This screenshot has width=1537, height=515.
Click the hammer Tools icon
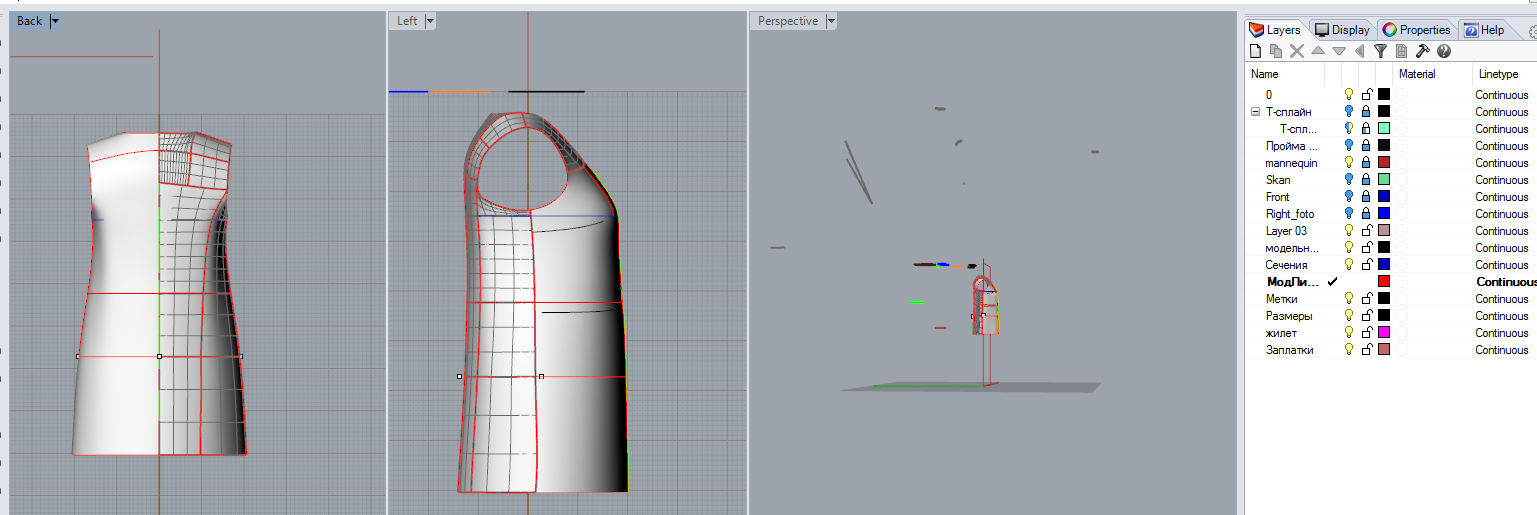point(1422,51)
